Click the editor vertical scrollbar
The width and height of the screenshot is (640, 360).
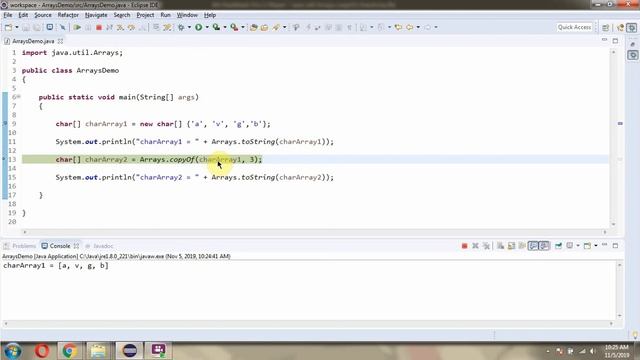pyautogui.click(x=613, y=138)
